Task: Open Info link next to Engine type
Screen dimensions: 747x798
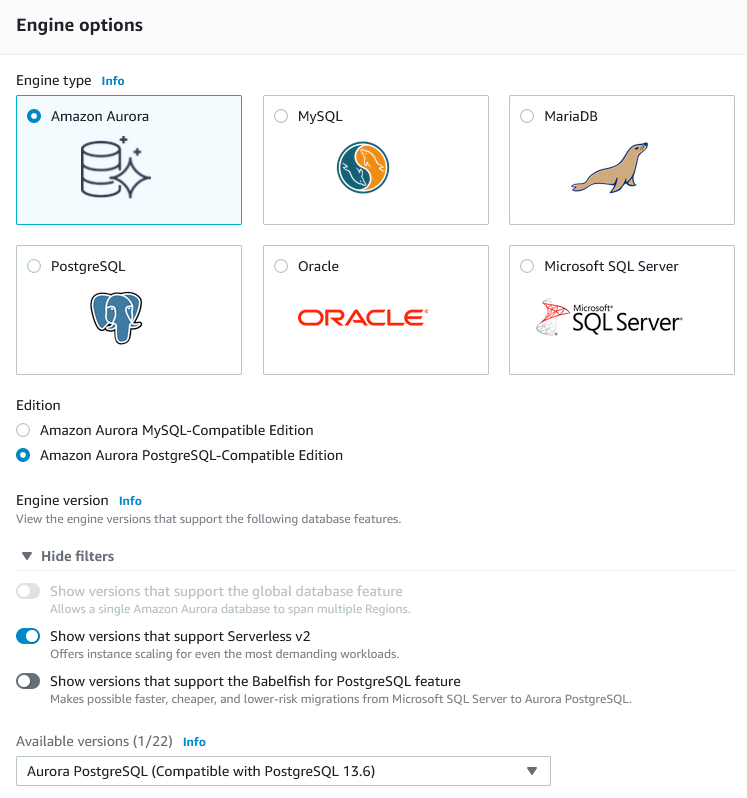Action: tap(113, 81)
